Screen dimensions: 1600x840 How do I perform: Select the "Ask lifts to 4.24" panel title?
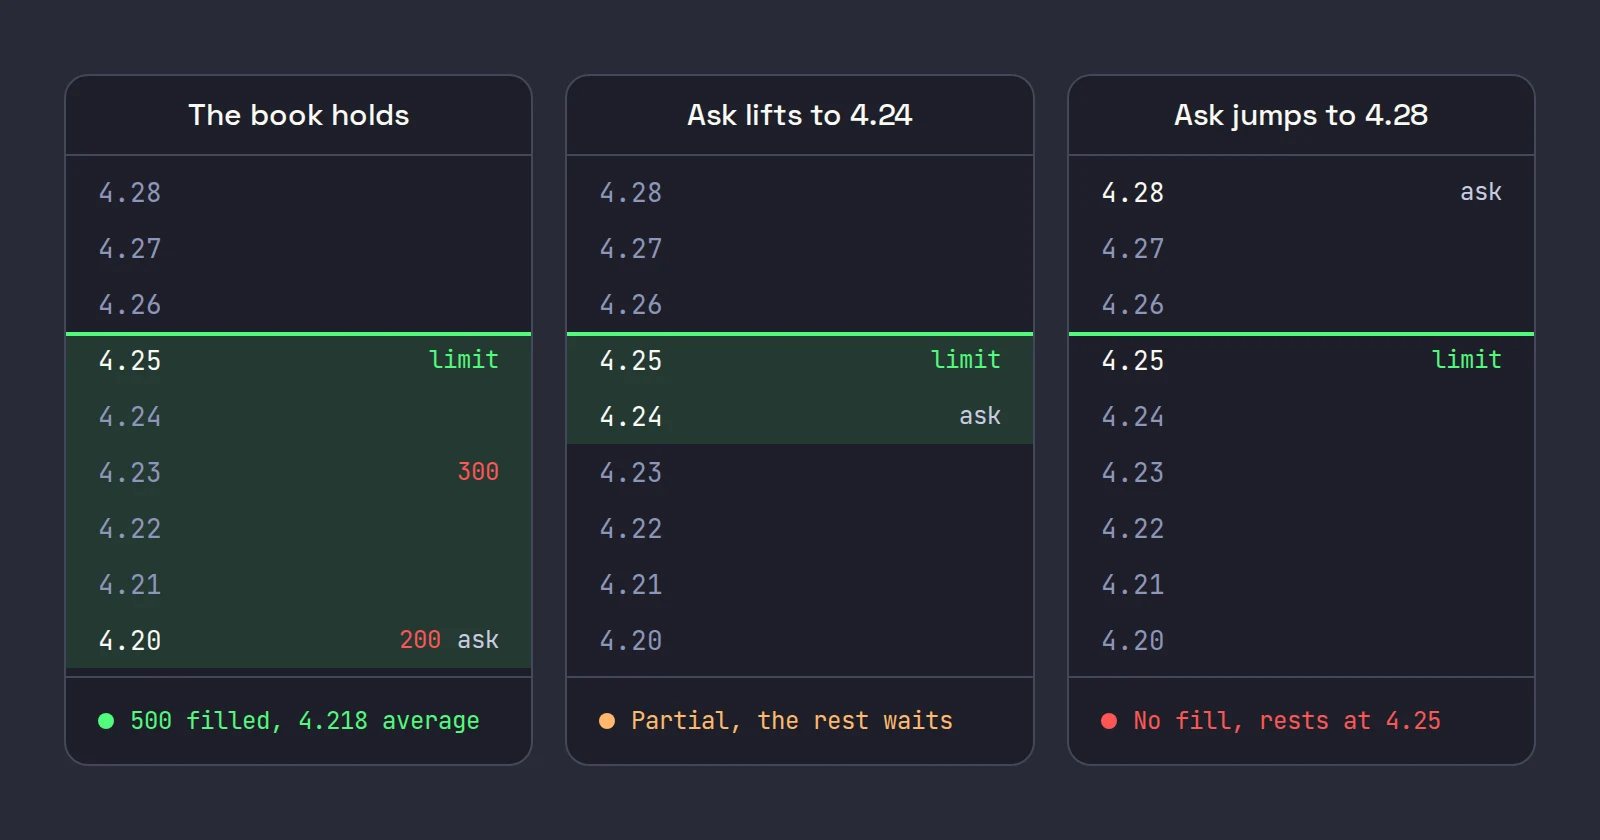800,115
